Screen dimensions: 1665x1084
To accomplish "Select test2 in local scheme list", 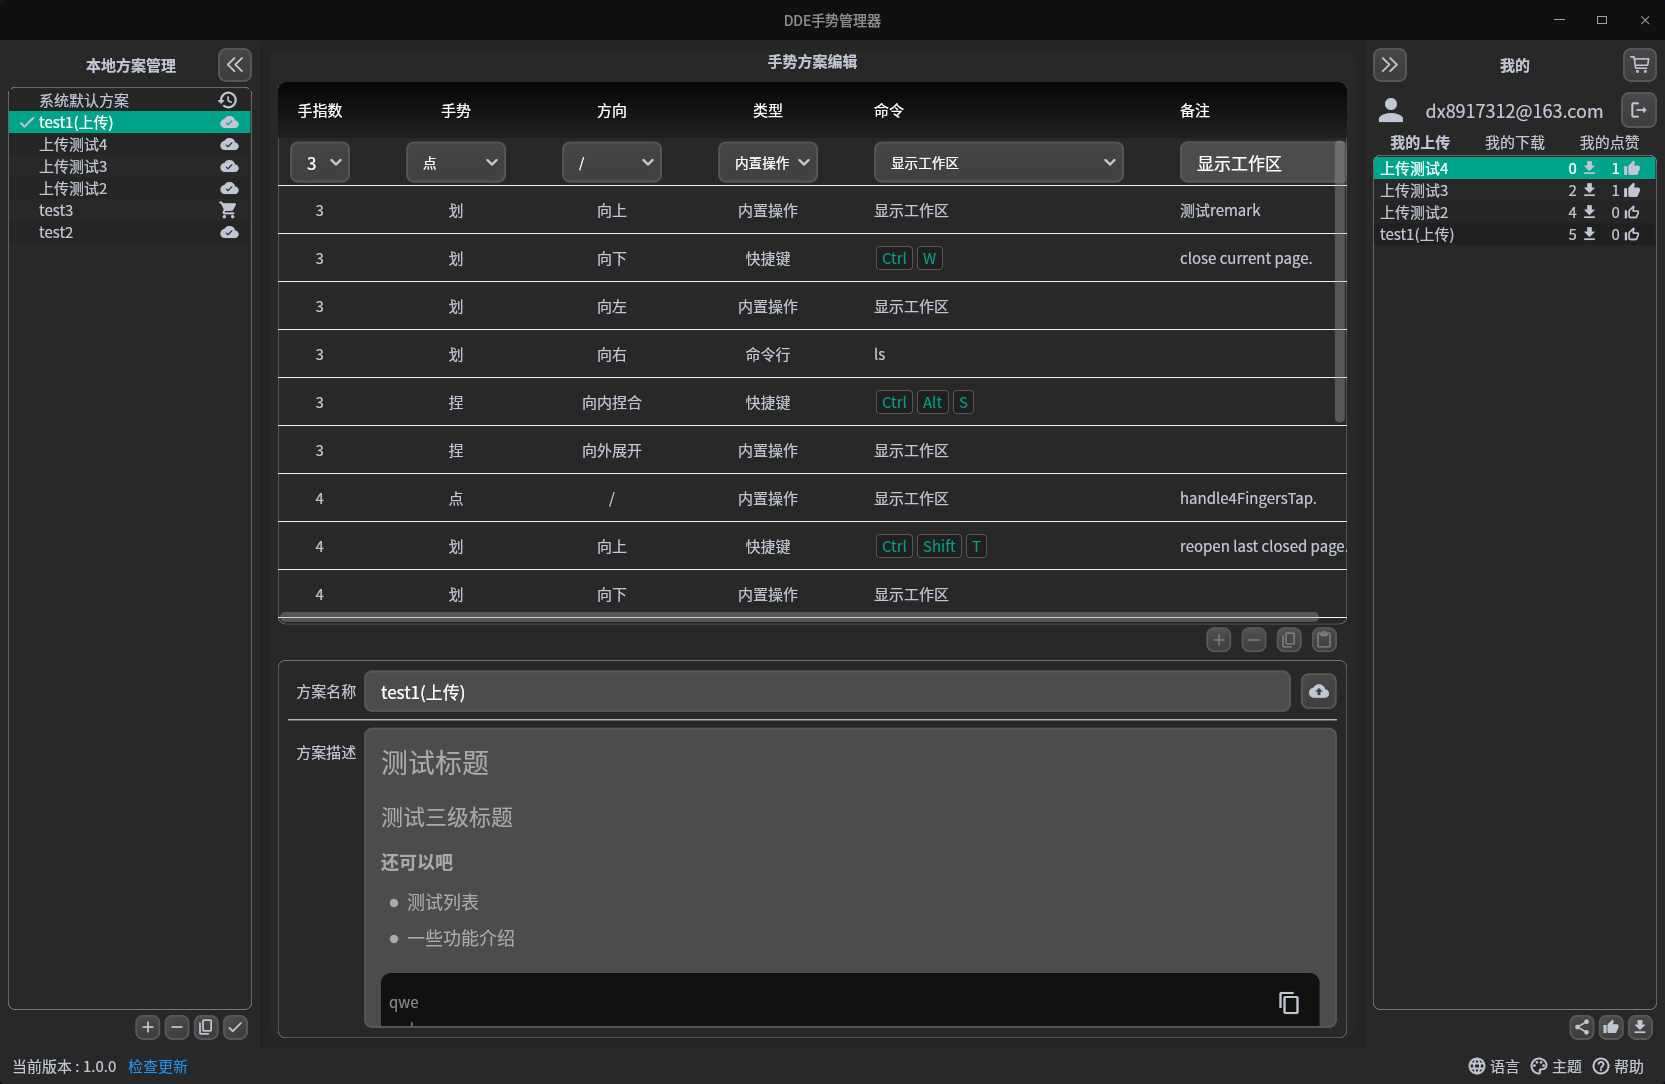I will point(129,232).
